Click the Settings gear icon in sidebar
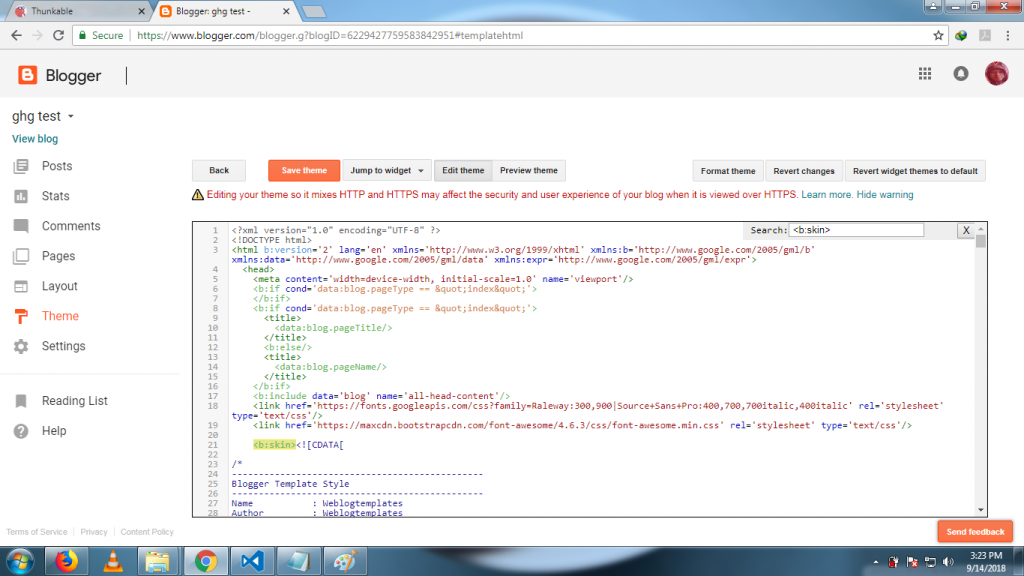 coord(21,346)
